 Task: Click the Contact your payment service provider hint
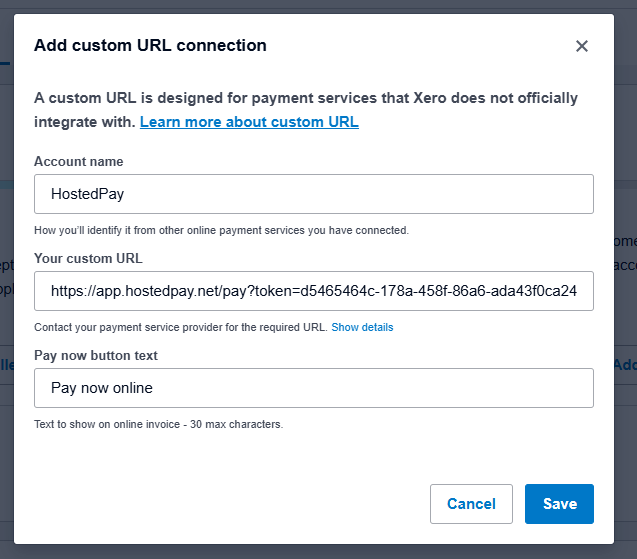click(x=181, y=327)
